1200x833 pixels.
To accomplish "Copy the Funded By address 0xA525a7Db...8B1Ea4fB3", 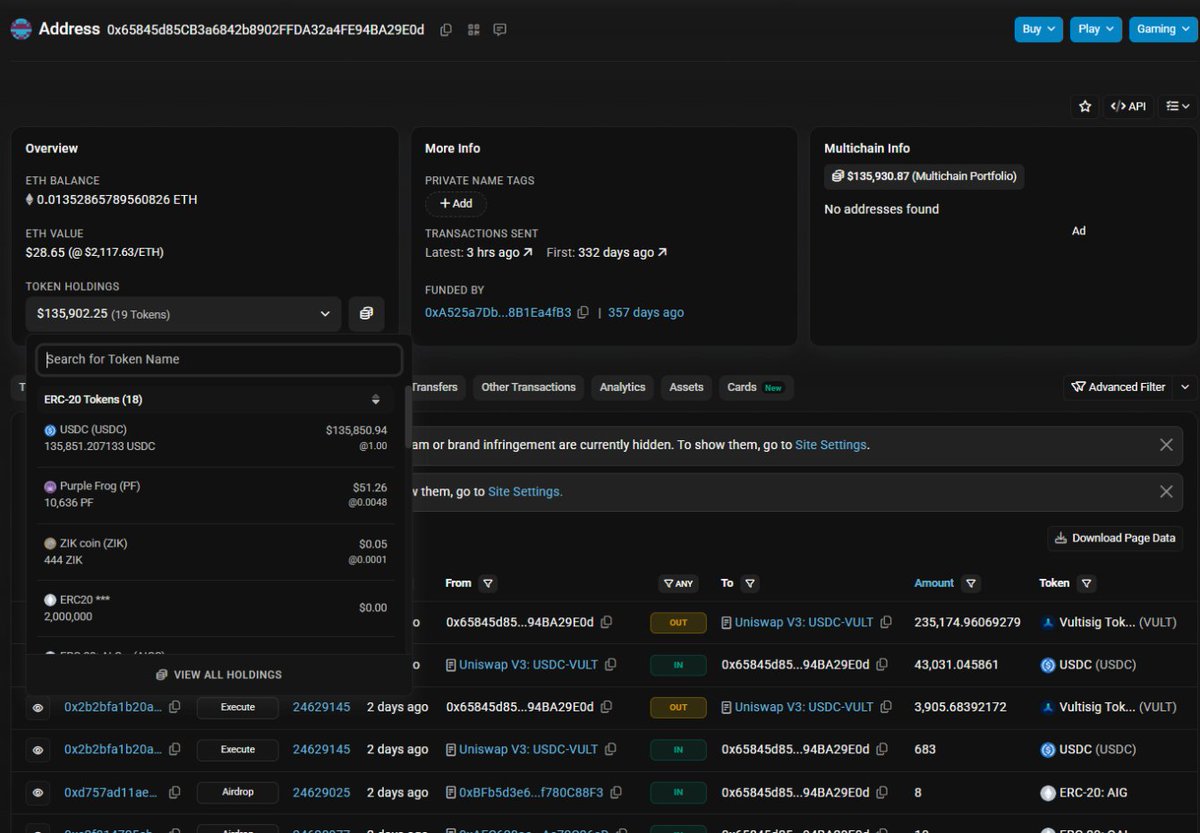I will [583, 313].
